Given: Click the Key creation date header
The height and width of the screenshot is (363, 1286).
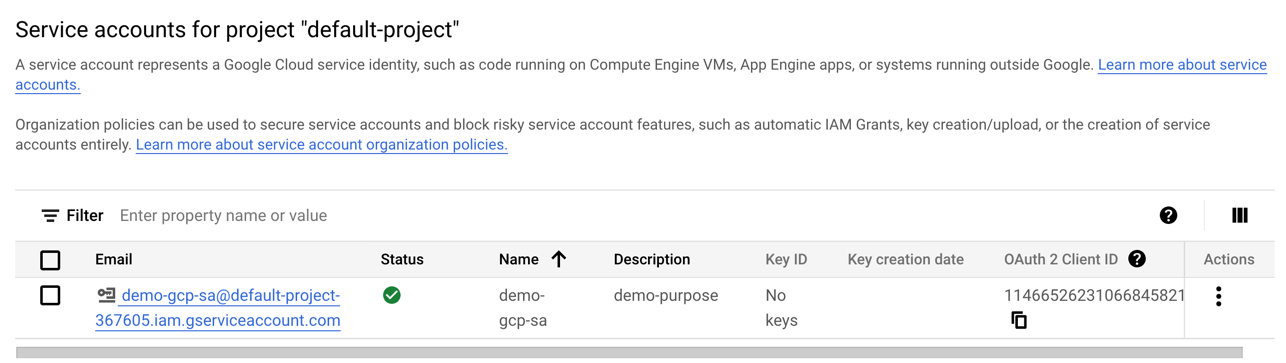Looking at the screenshot, I should pos(906,259).
